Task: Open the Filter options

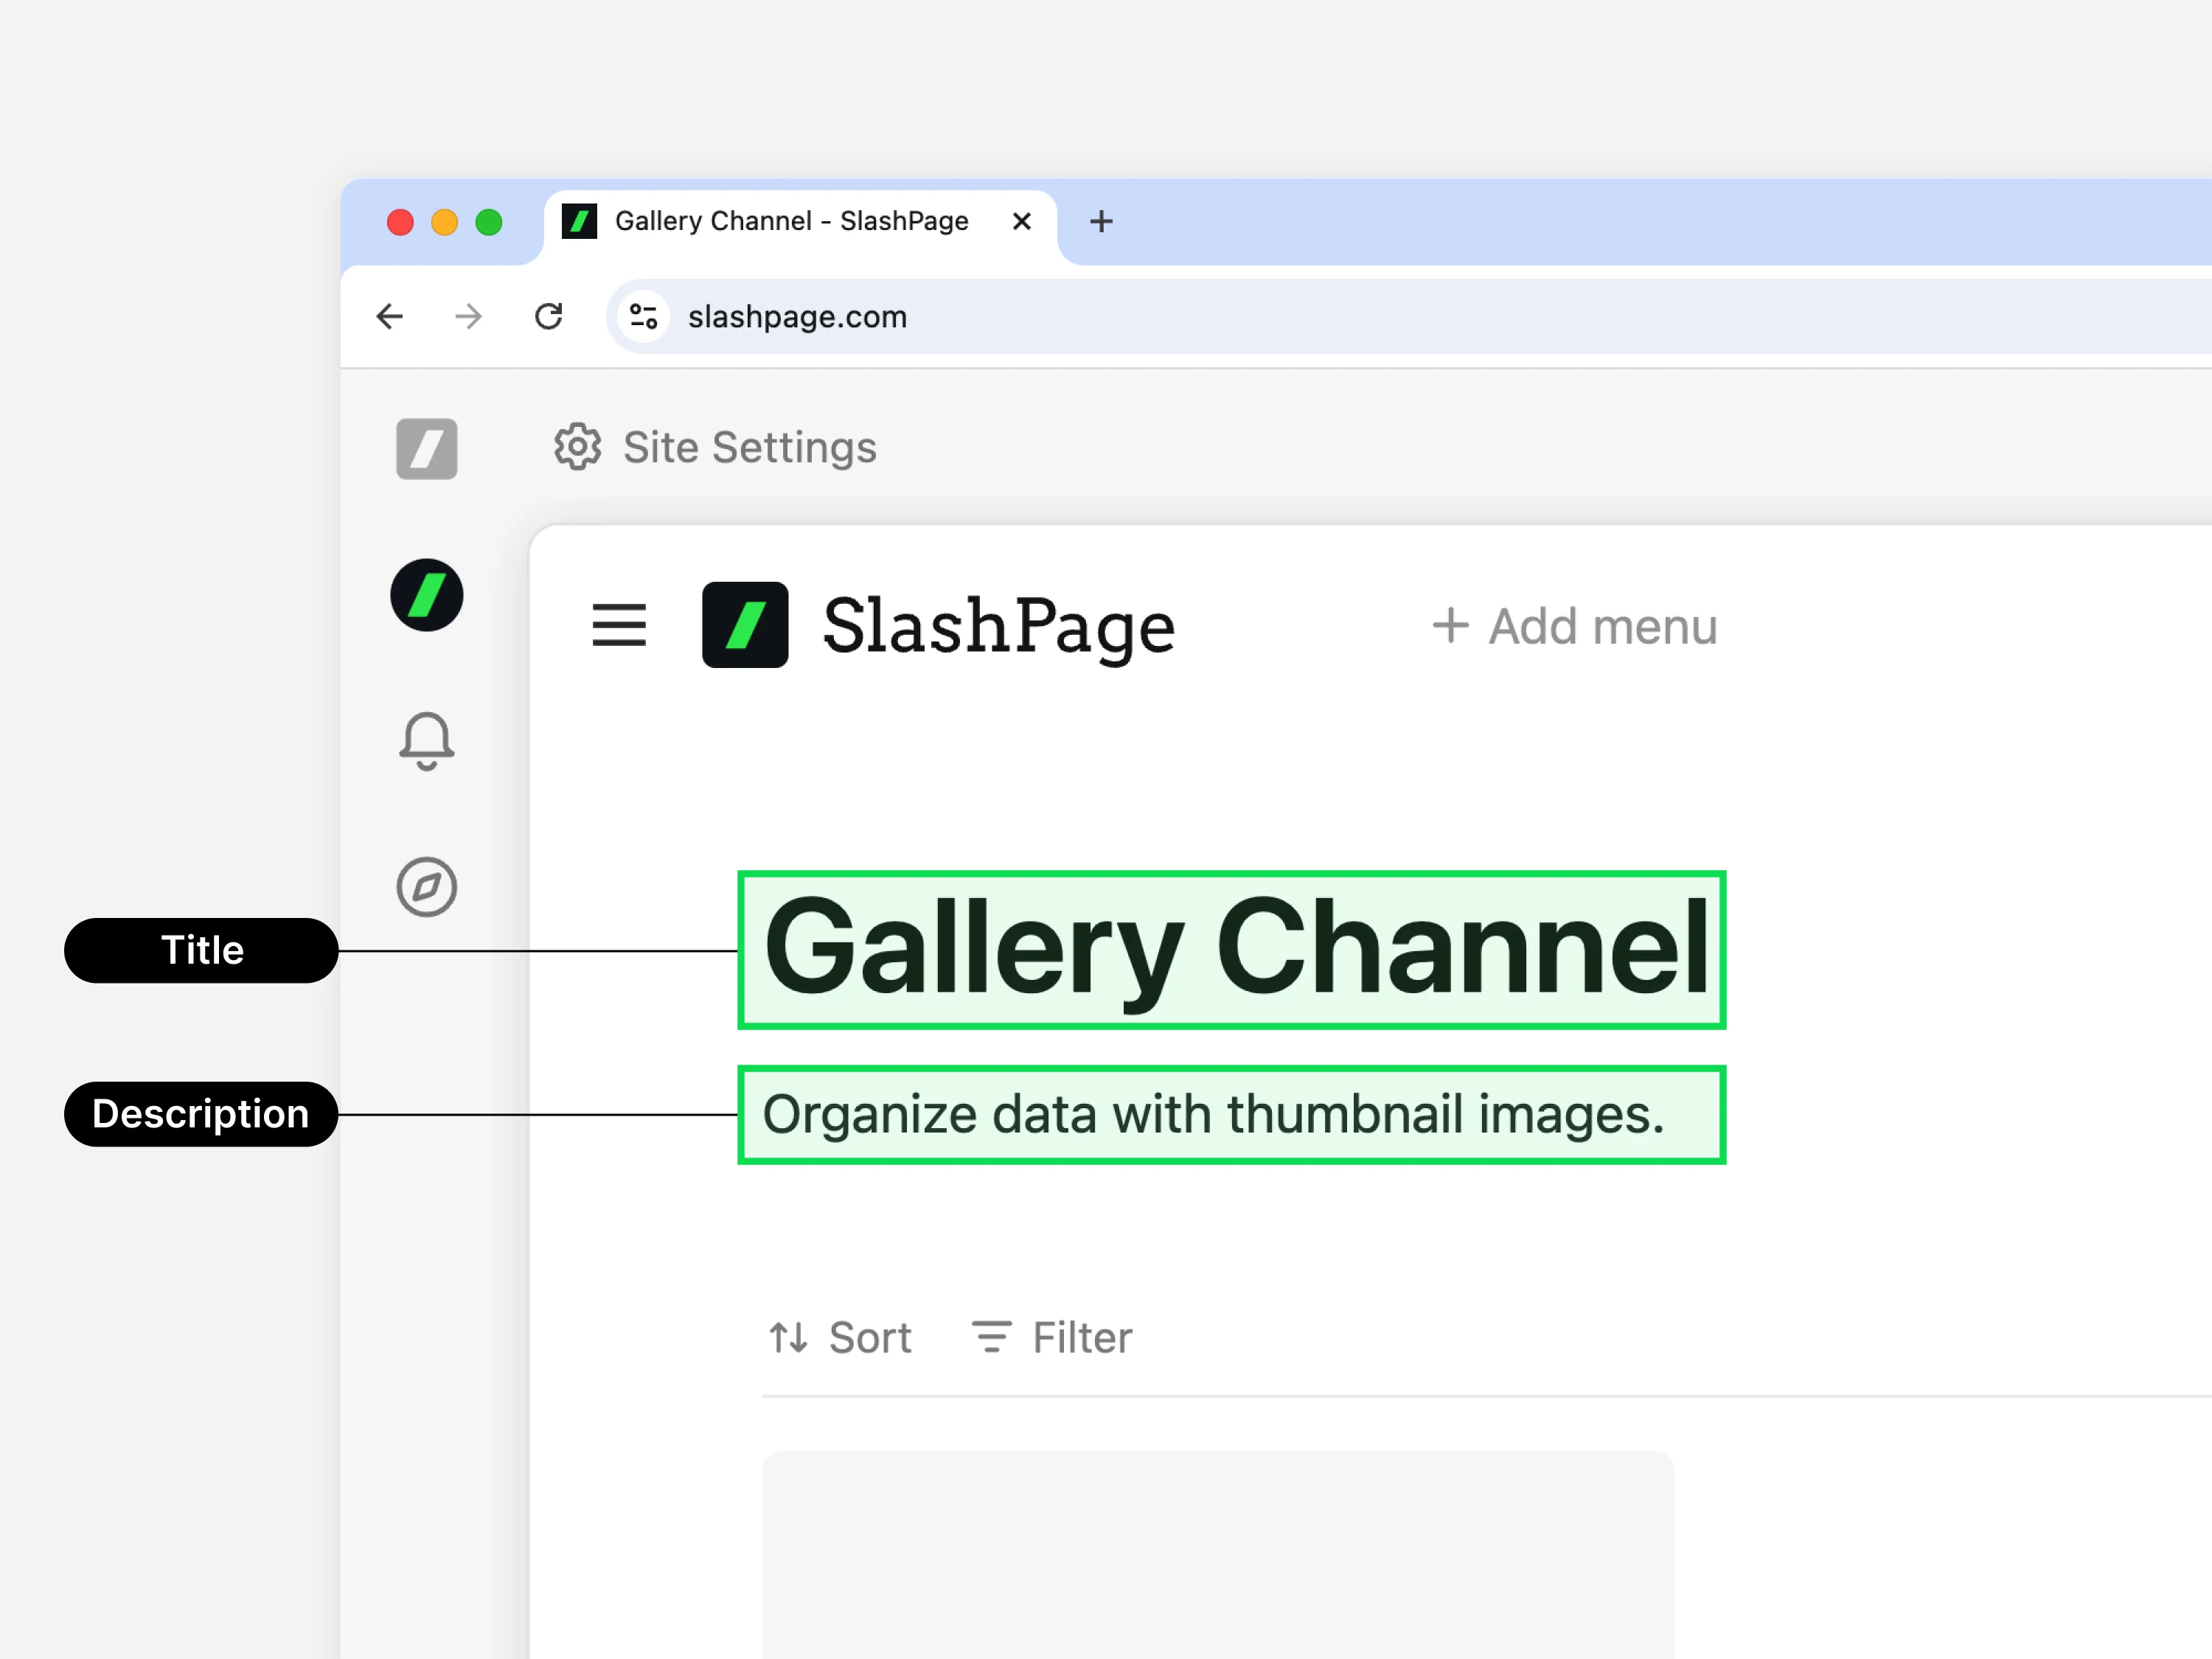Action: [x=1052, y=1338]
